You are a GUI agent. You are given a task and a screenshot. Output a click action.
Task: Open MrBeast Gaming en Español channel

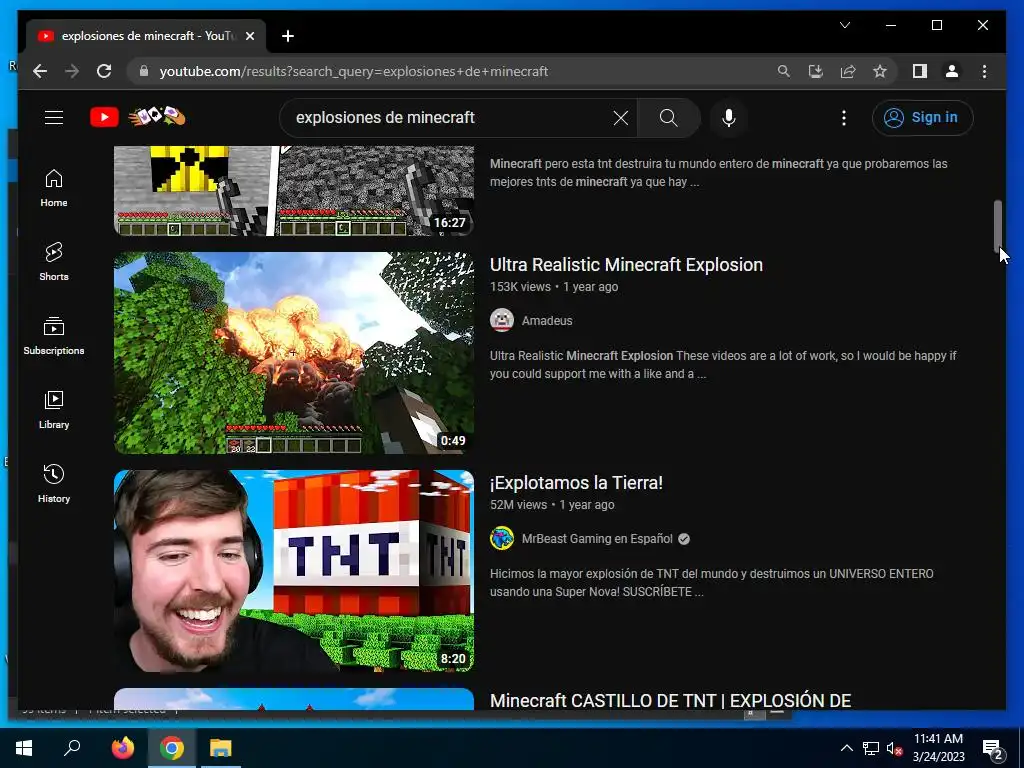pyautogui.click(x=597, y=539)
